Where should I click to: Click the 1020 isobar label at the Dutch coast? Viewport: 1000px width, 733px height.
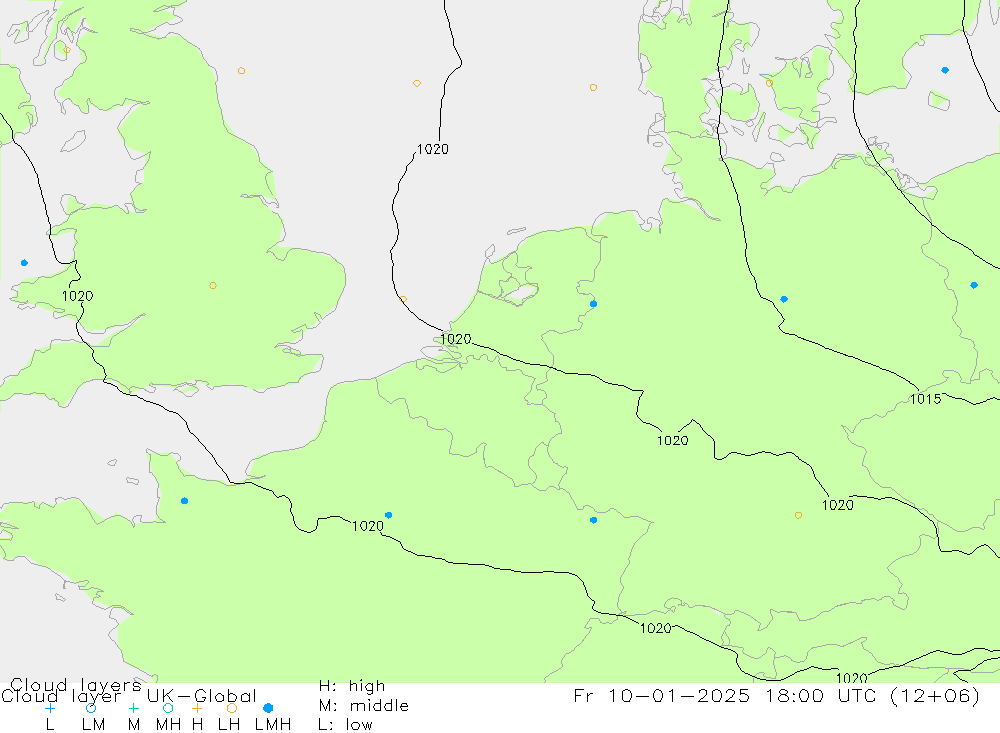coord(455,339)
